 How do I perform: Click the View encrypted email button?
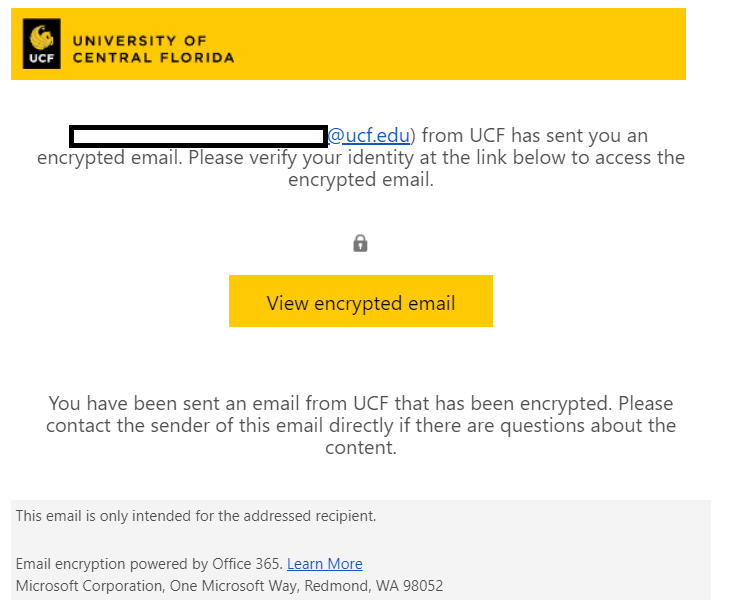pyautogui.click(x=361, y=301)
